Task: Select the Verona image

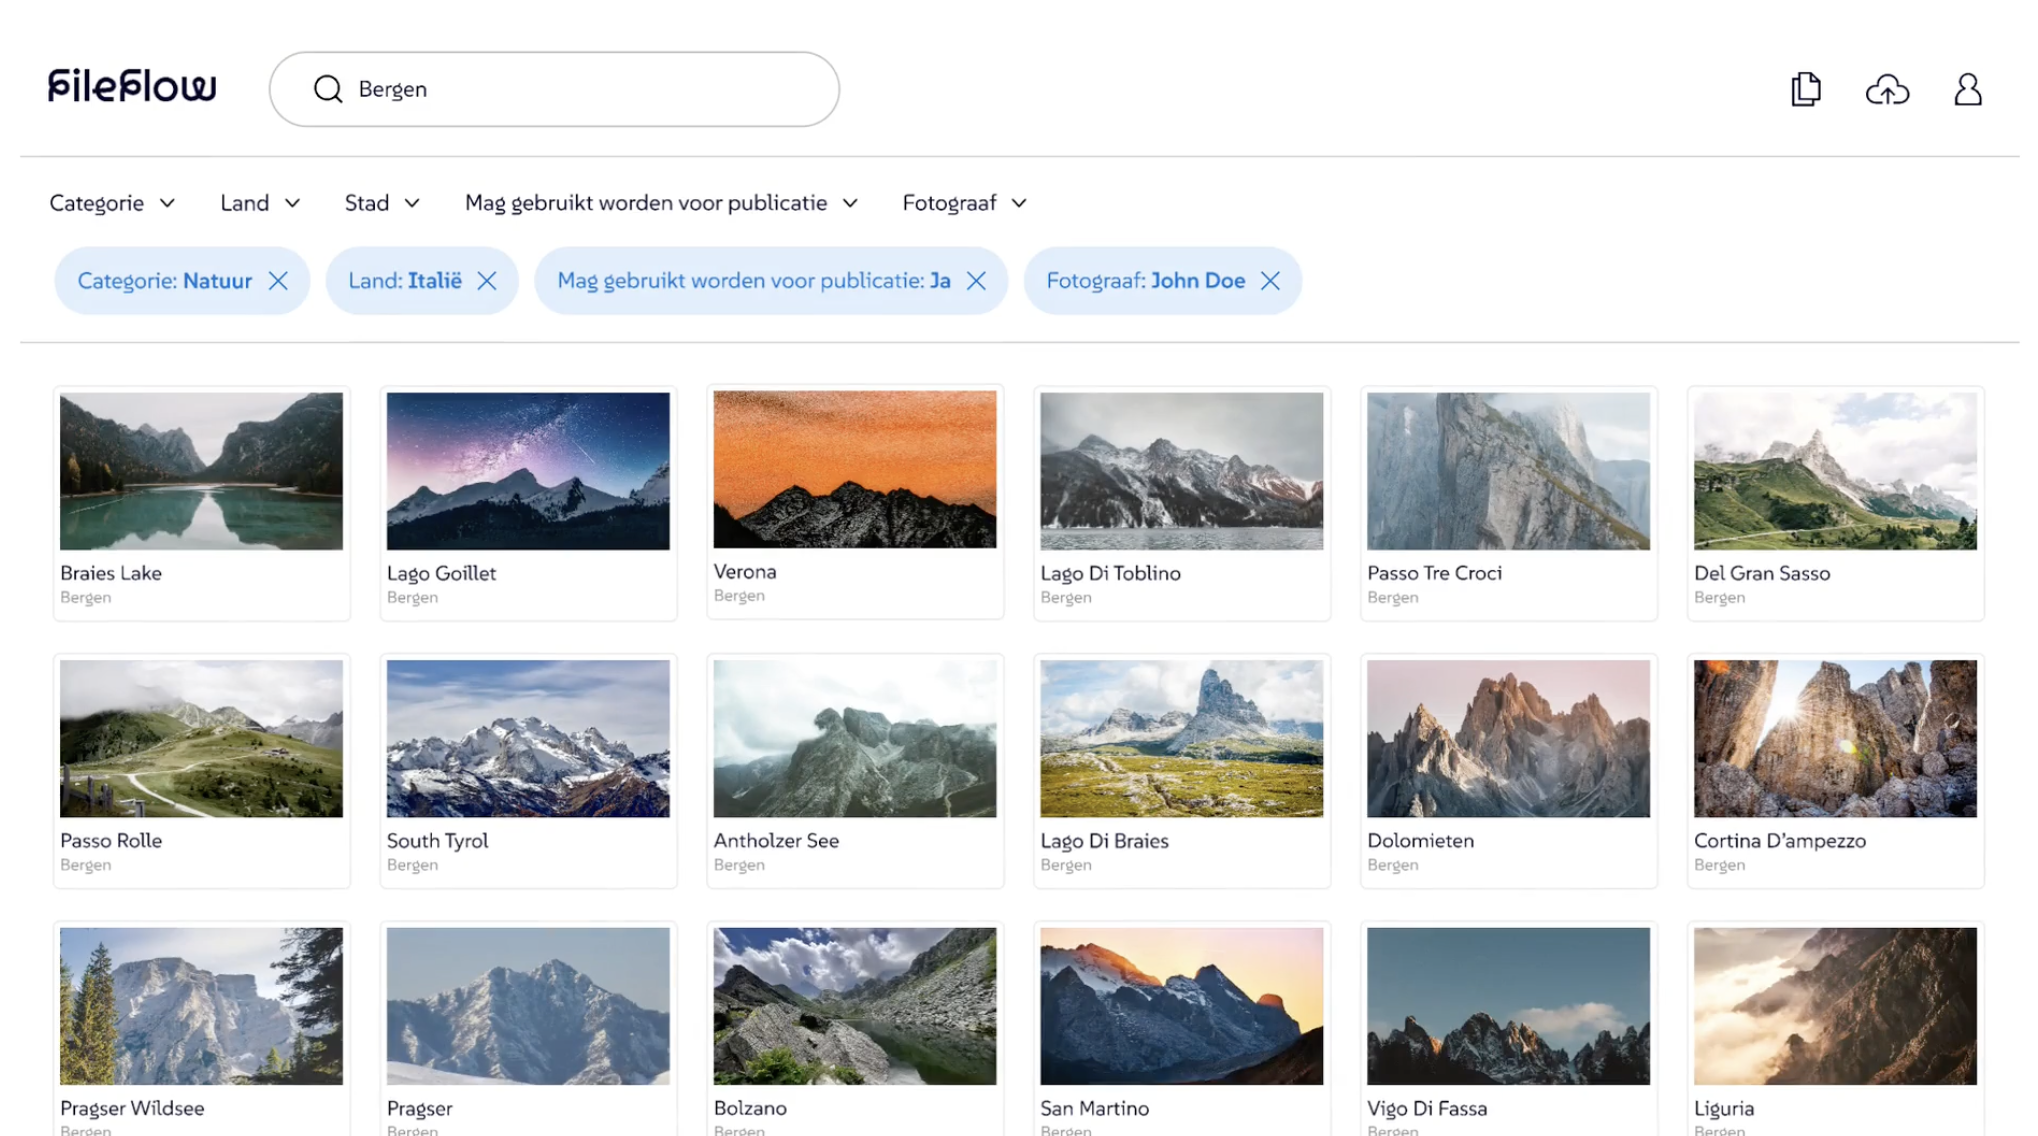Action: point(854,470)
